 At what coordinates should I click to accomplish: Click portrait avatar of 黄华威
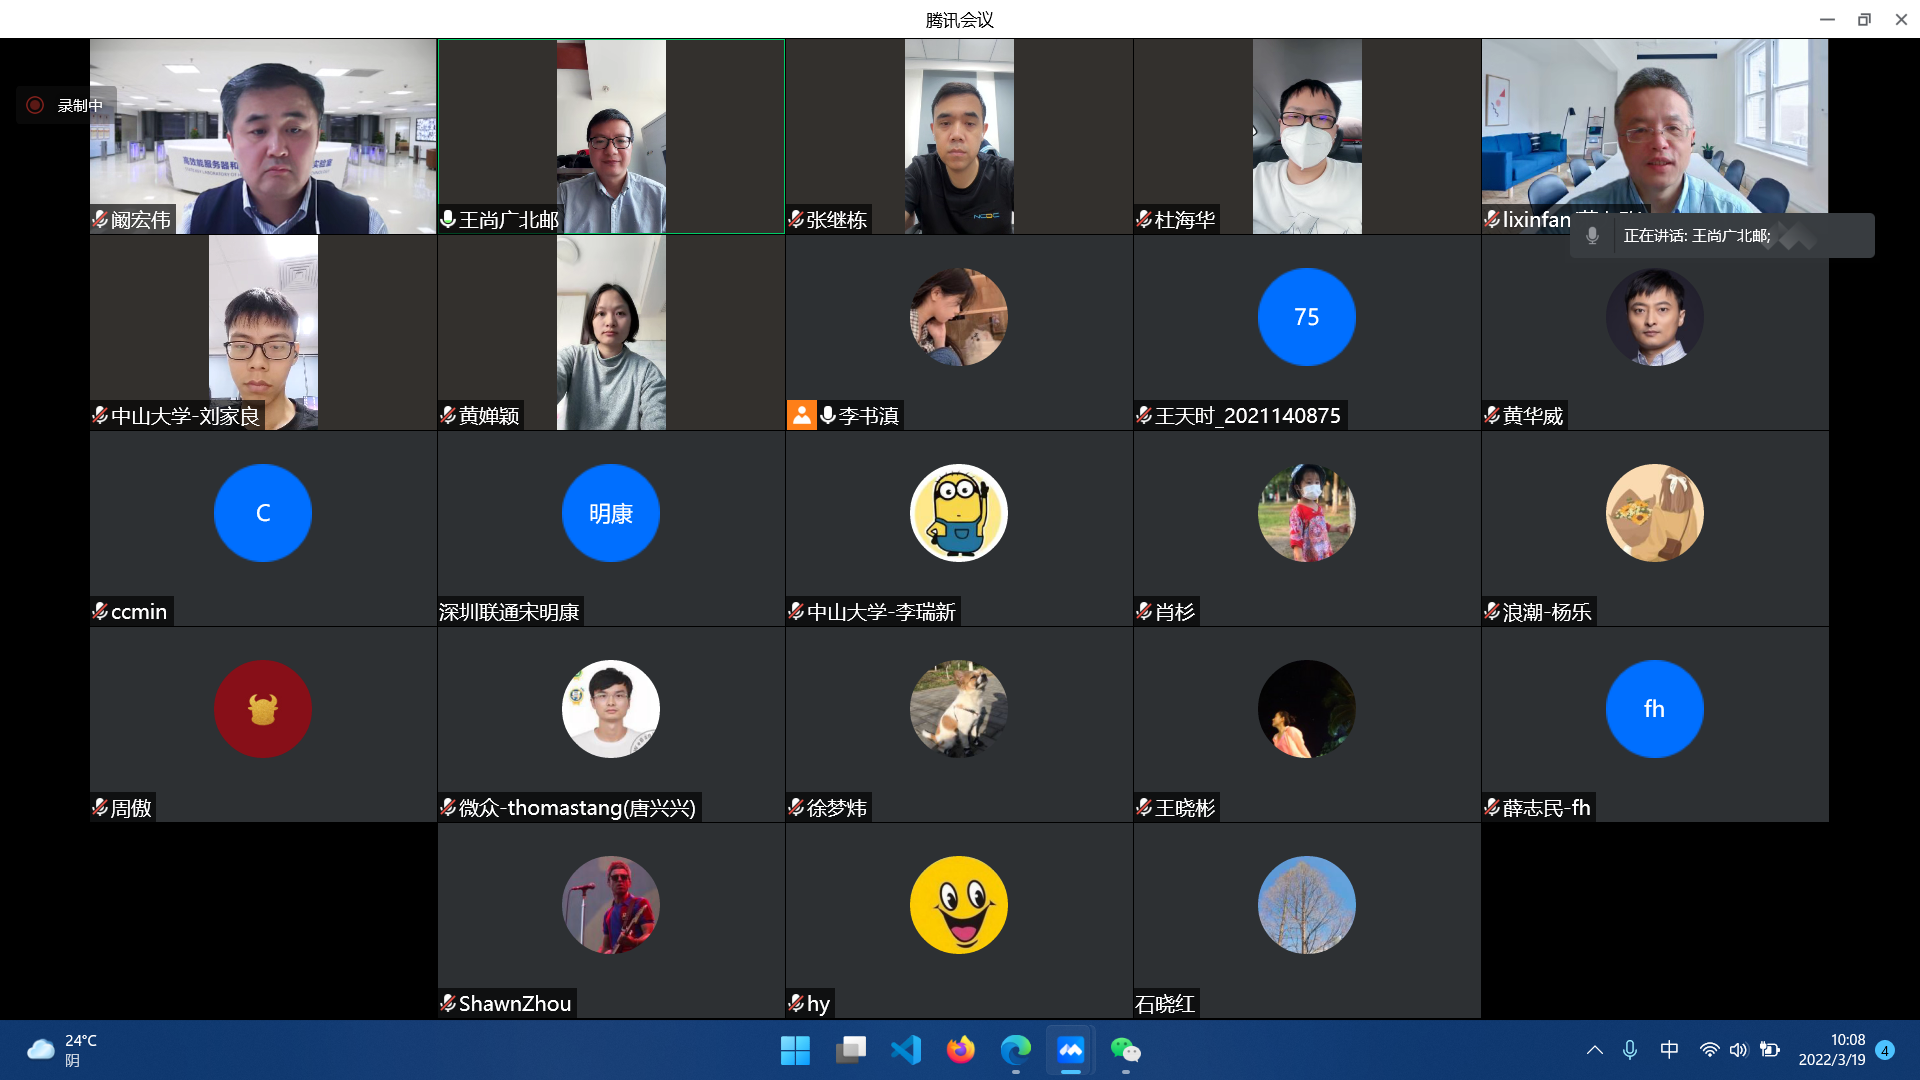[1655, 317]
